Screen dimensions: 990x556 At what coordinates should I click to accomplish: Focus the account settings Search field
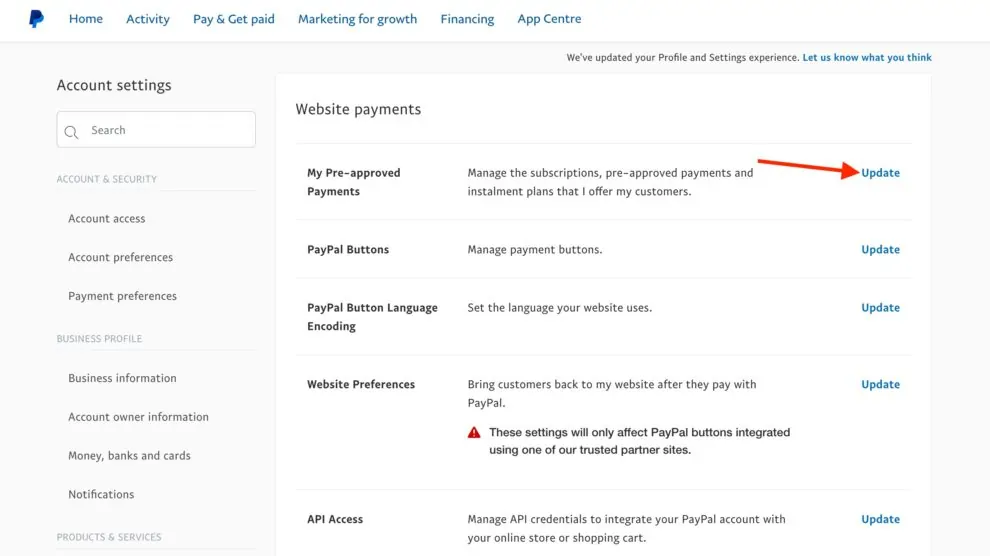156,129
